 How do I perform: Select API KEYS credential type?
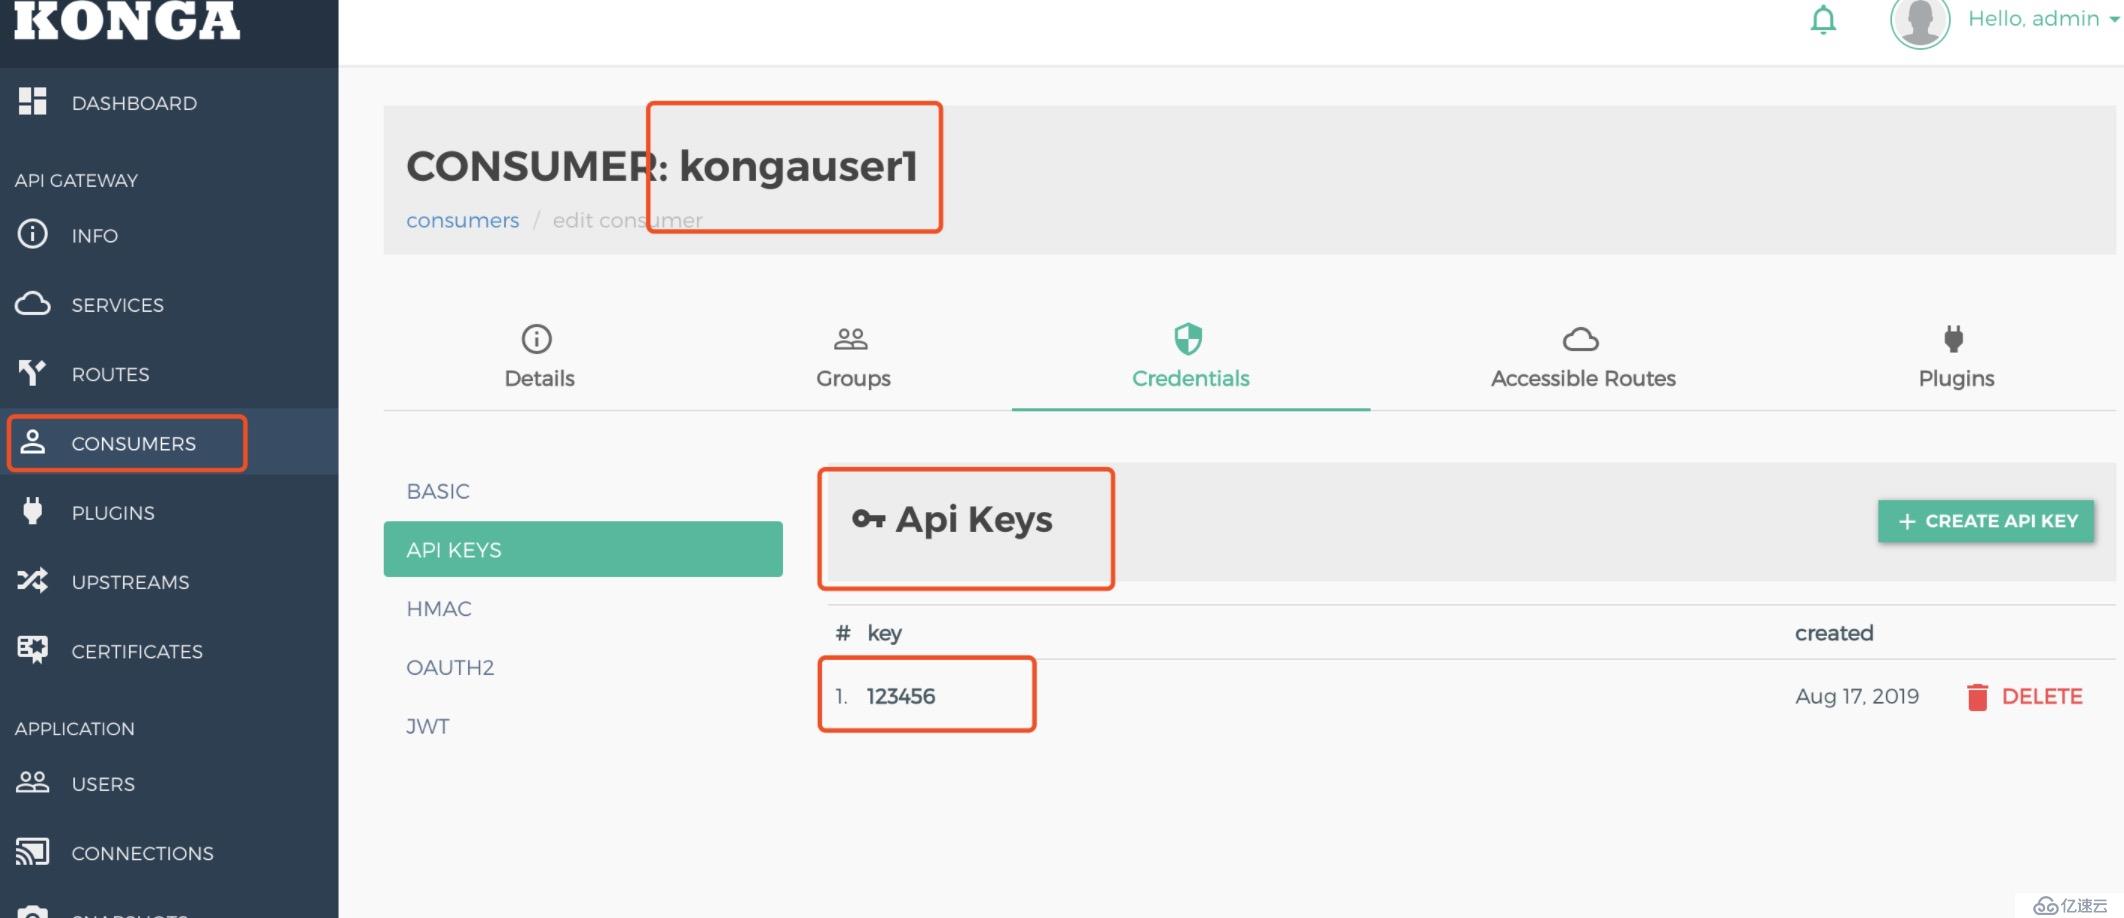[x=583, y=549]
